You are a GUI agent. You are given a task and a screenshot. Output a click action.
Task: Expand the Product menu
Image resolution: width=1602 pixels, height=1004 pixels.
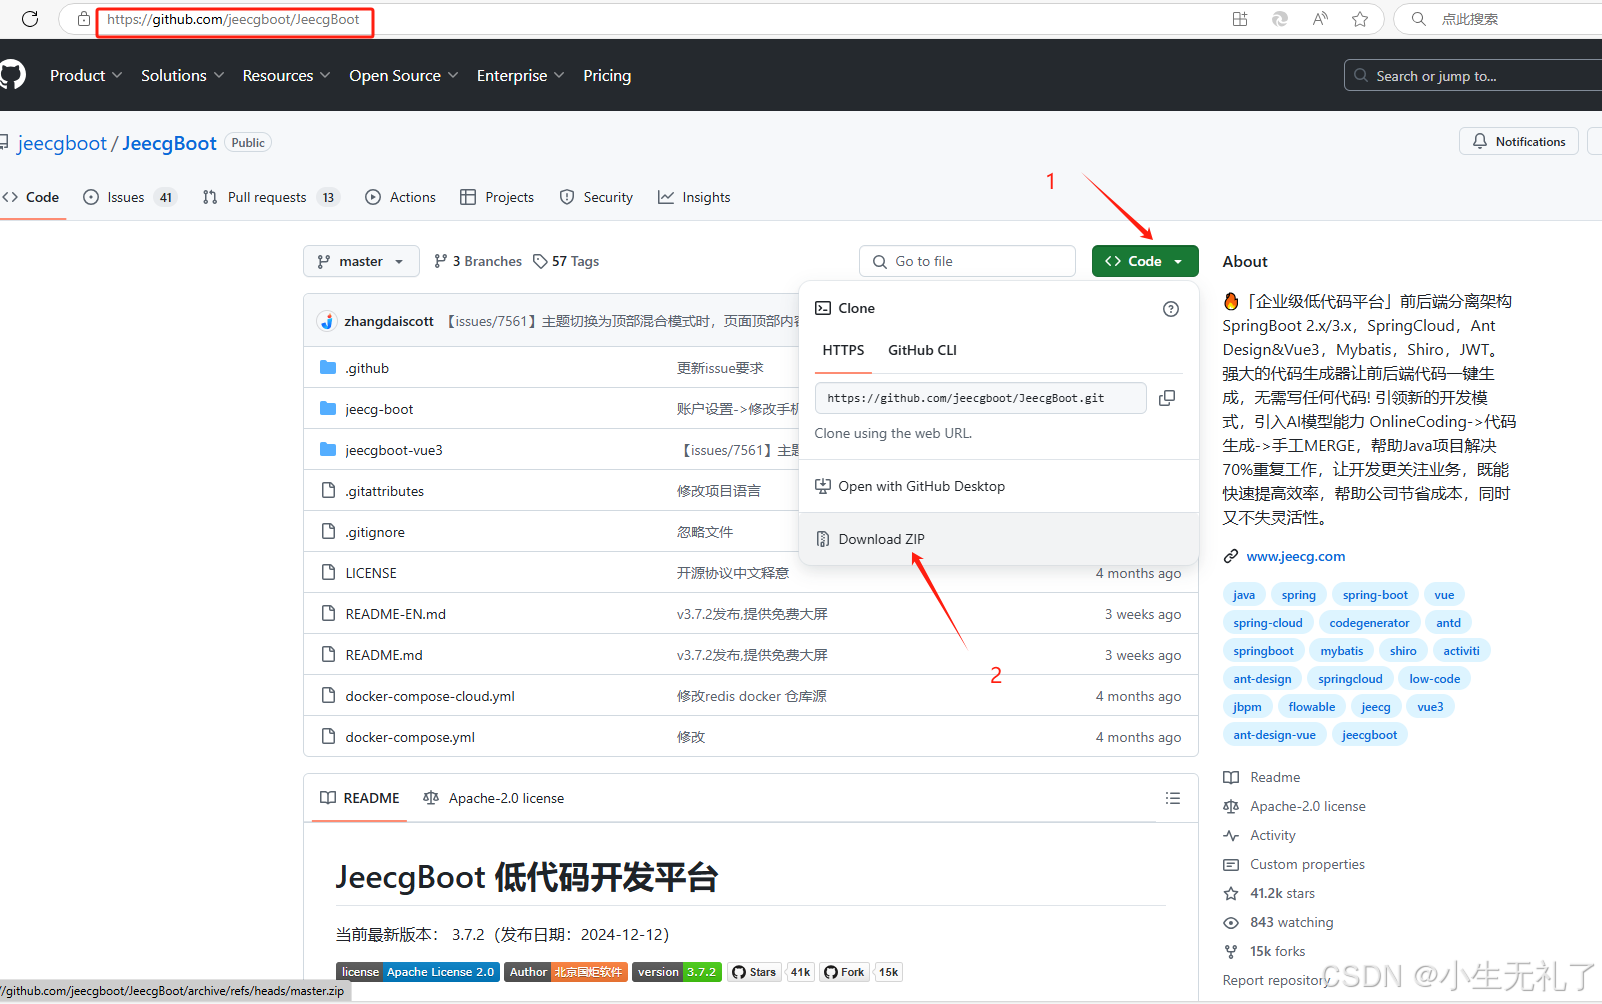click(86, 75)
